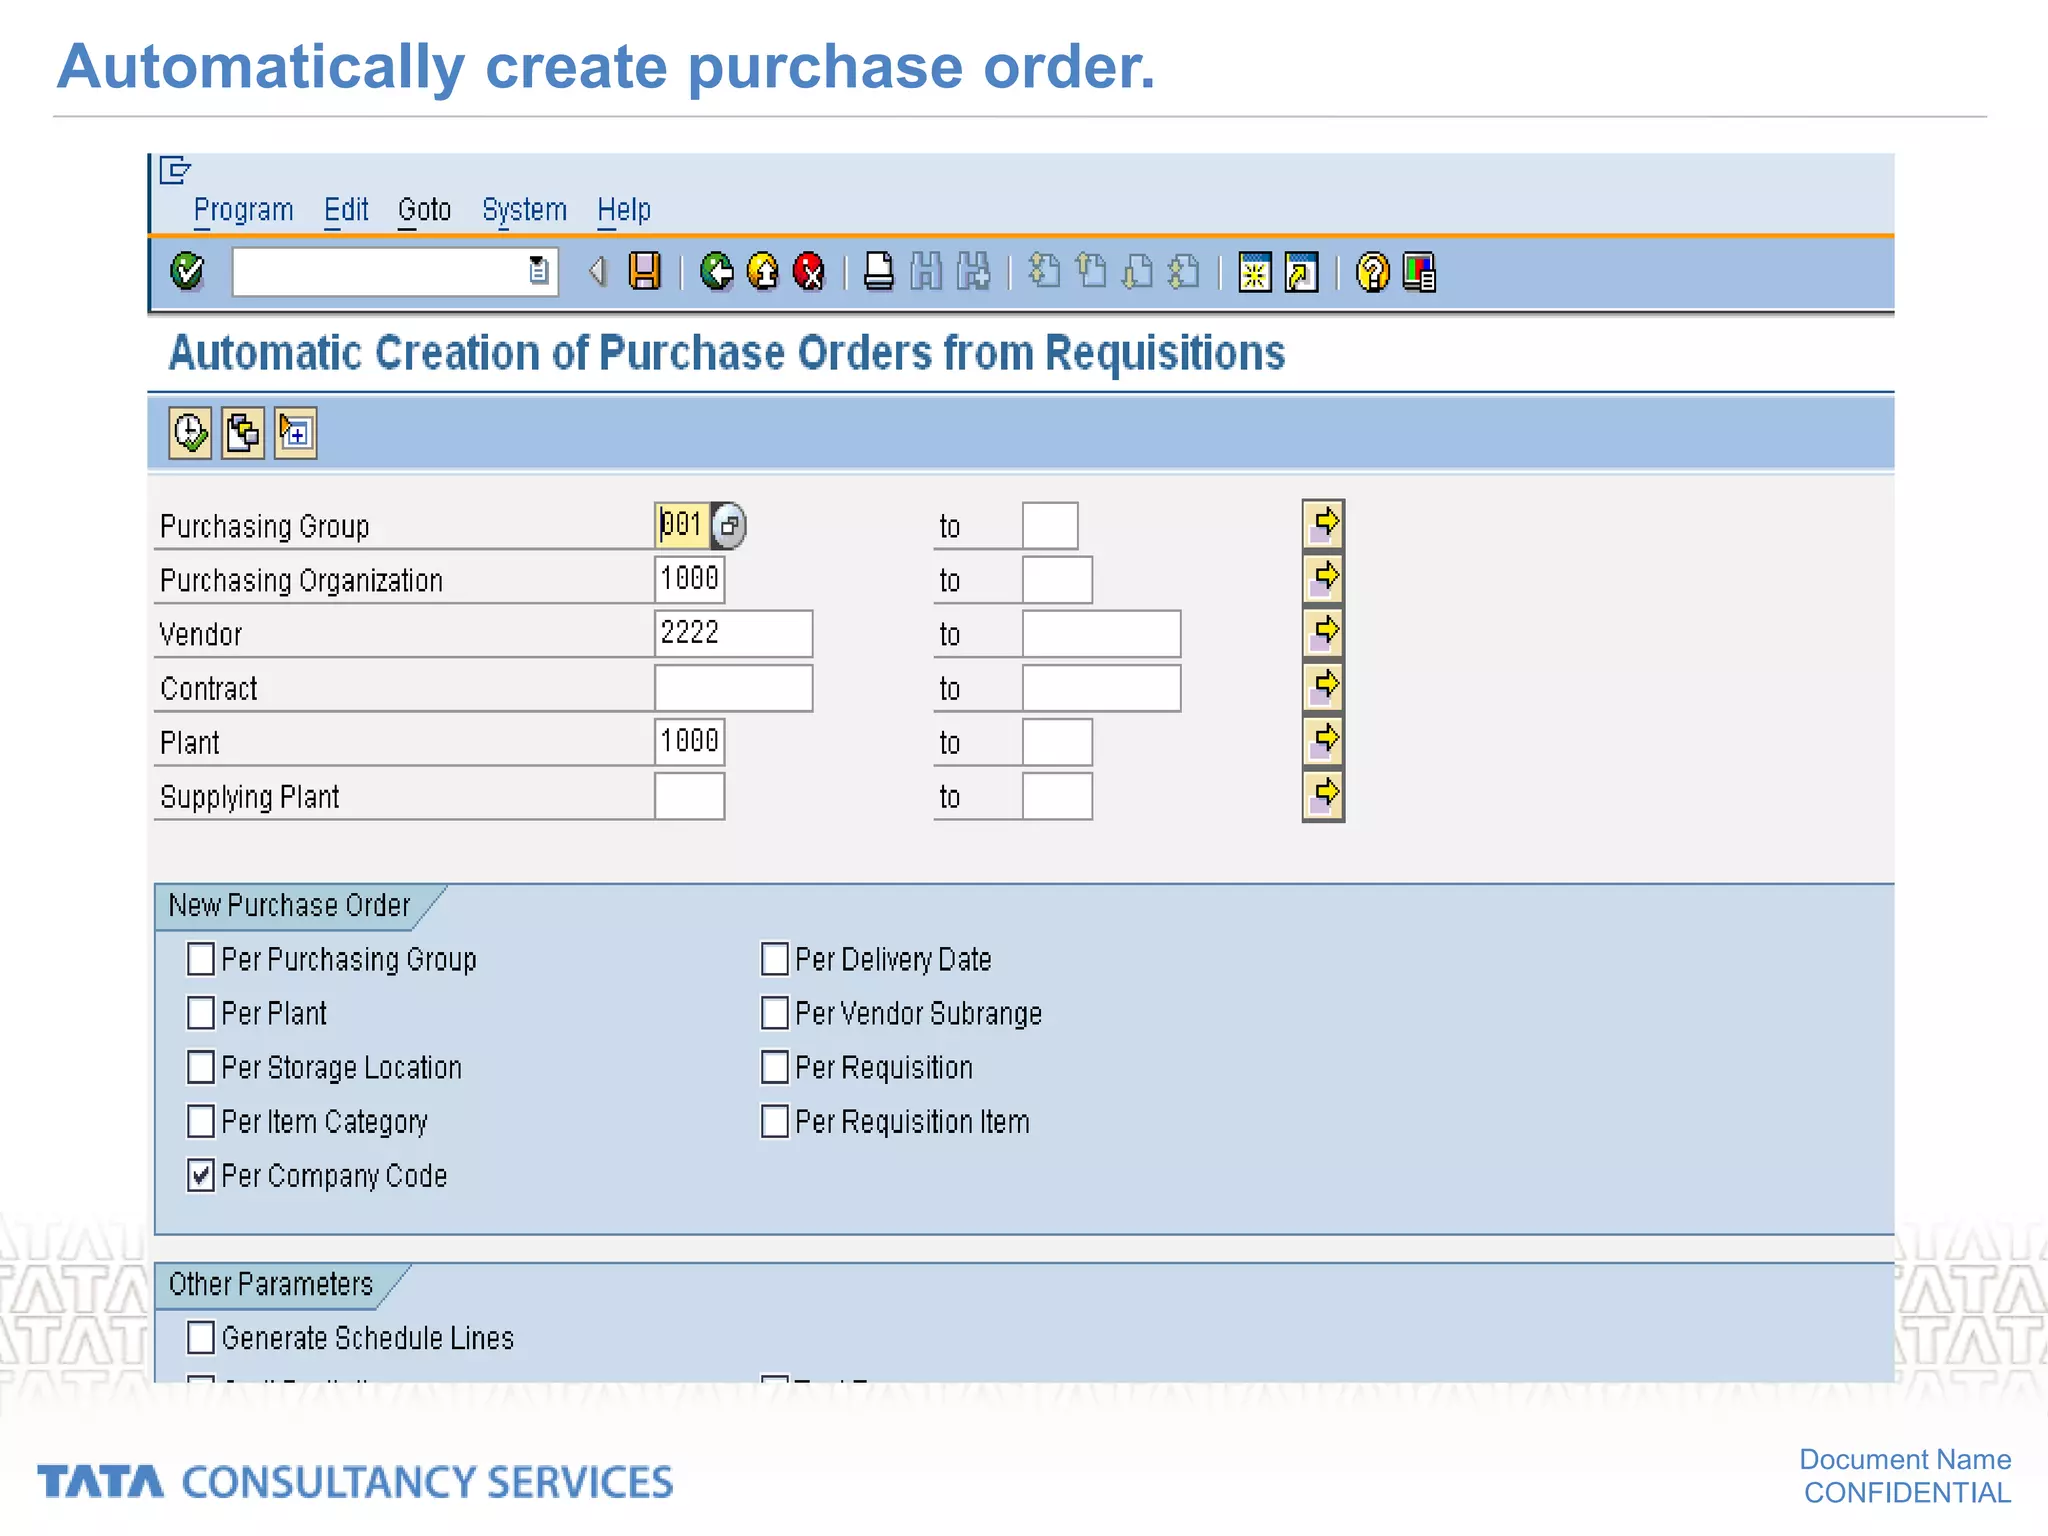The image size is (2048, 1536).
Task: Click the green checkmark Enter icon
Action: pos(187,271)
